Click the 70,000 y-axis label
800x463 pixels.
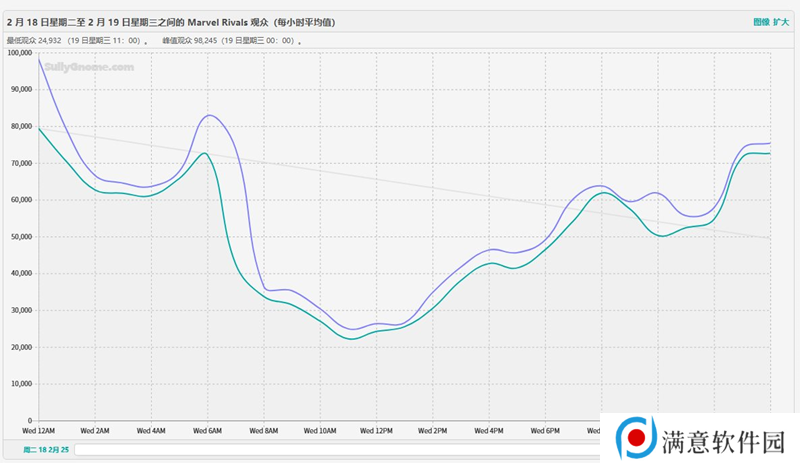click(21, 163)
